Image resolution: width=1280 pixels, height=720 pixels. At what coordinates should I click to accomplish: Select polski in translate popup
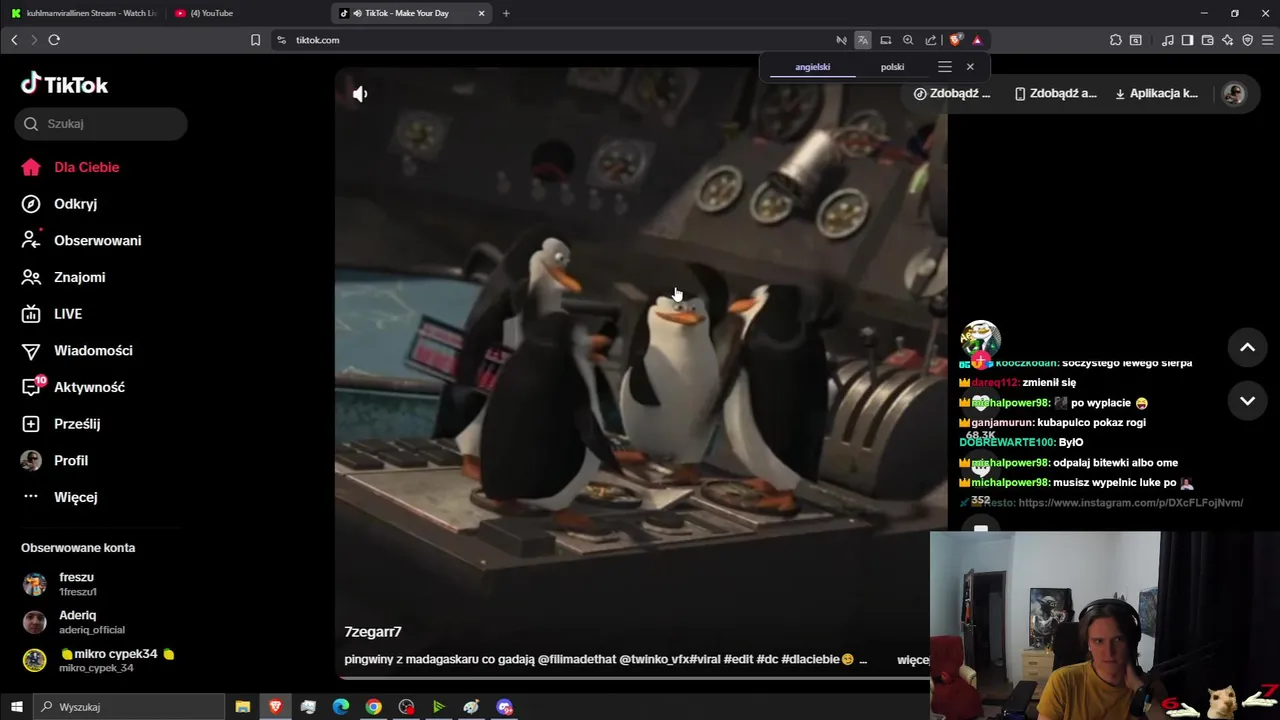[x=892, y=67]
